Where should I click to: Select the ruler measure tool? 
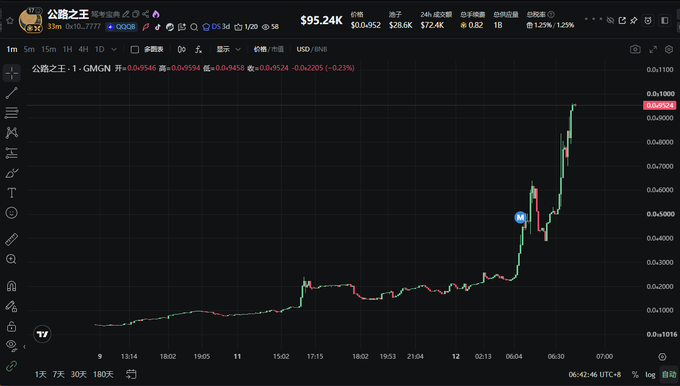point(12,239)
